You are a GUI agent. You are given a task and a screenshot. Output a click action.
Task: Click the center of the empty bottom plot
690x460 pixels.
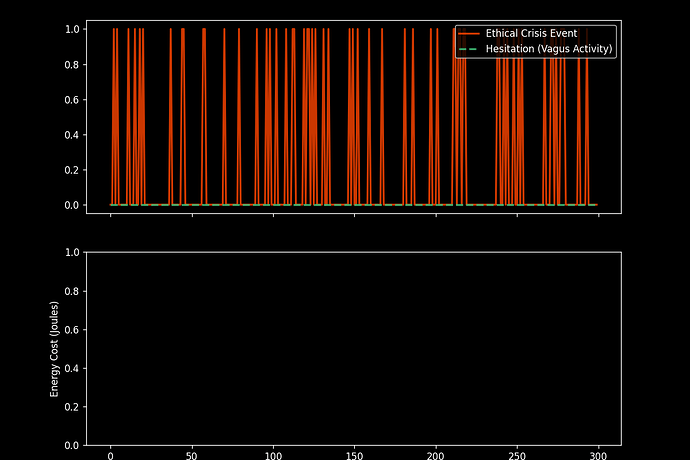point(354,349)
